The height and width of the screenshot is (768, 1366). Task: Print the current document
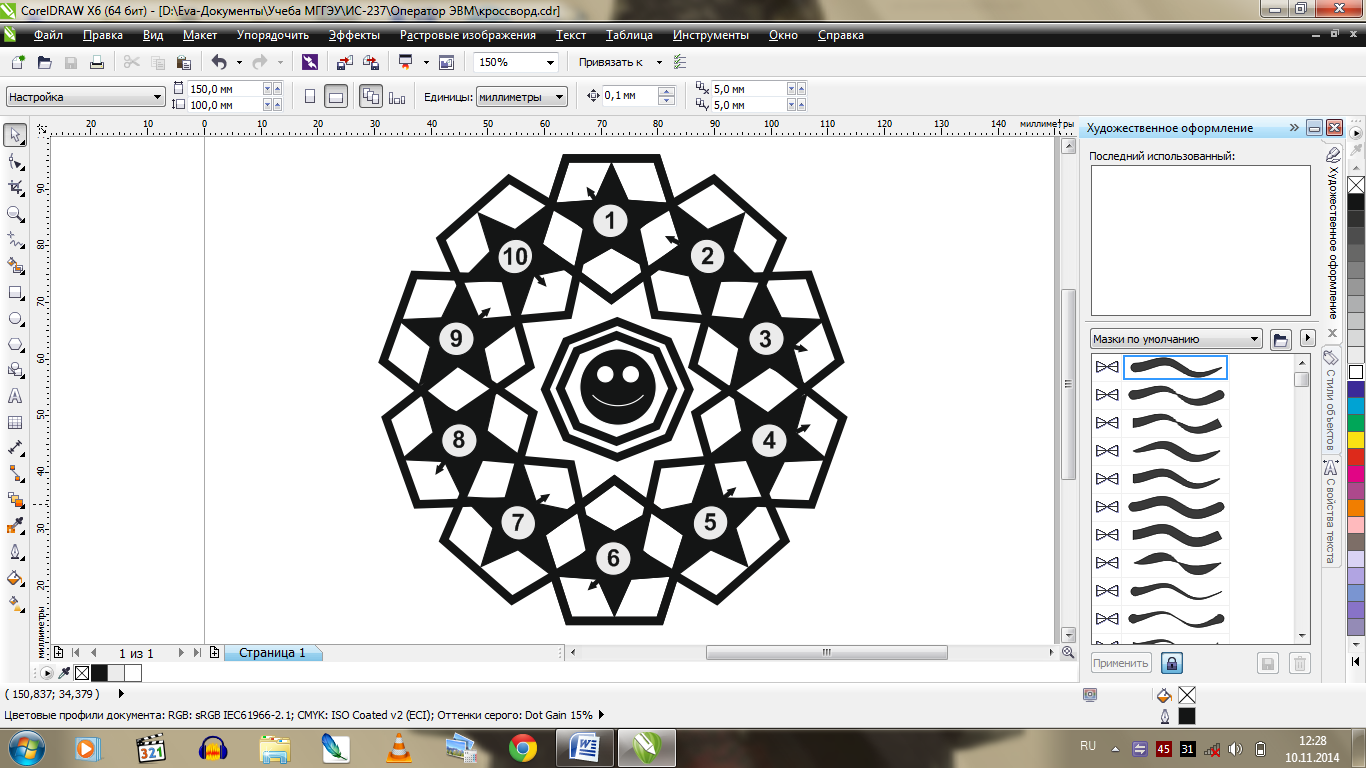point(97,62)
